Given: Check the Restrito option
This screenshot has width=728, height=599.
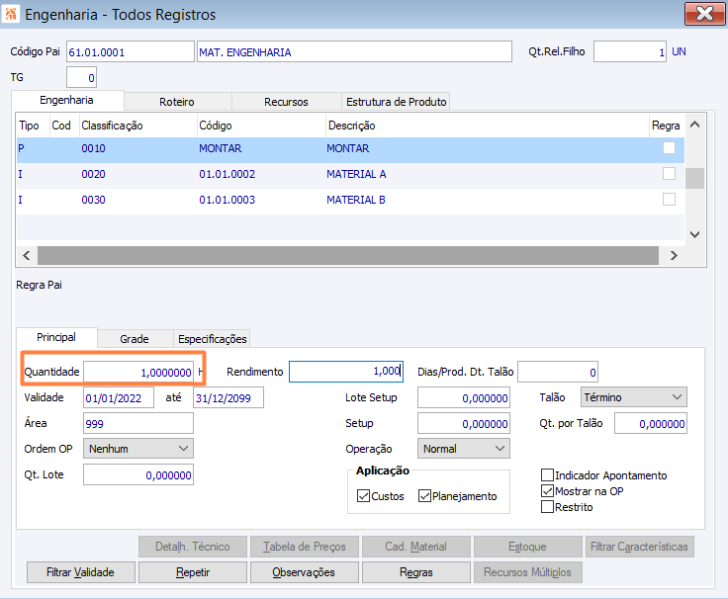Looking at the screenshot, I should [x=547, y=507].
